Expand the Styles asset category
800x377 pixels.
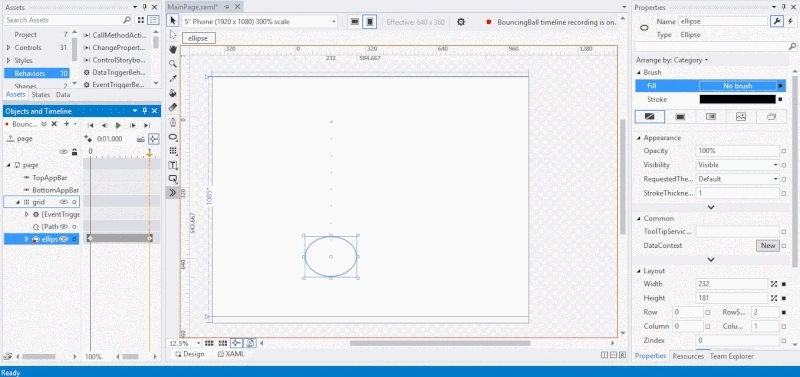(x=8, y=60)
